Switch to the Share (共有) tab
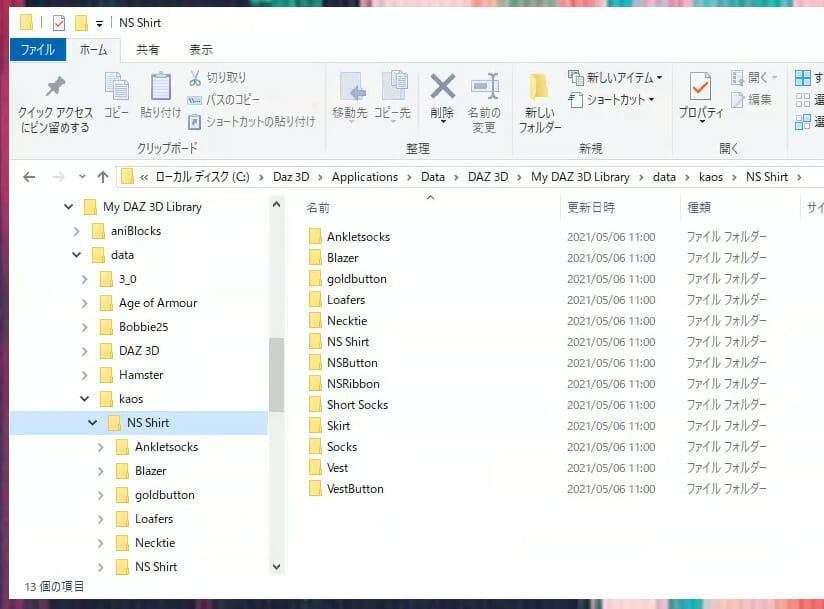824x609 pixels. tap(148, 50)
